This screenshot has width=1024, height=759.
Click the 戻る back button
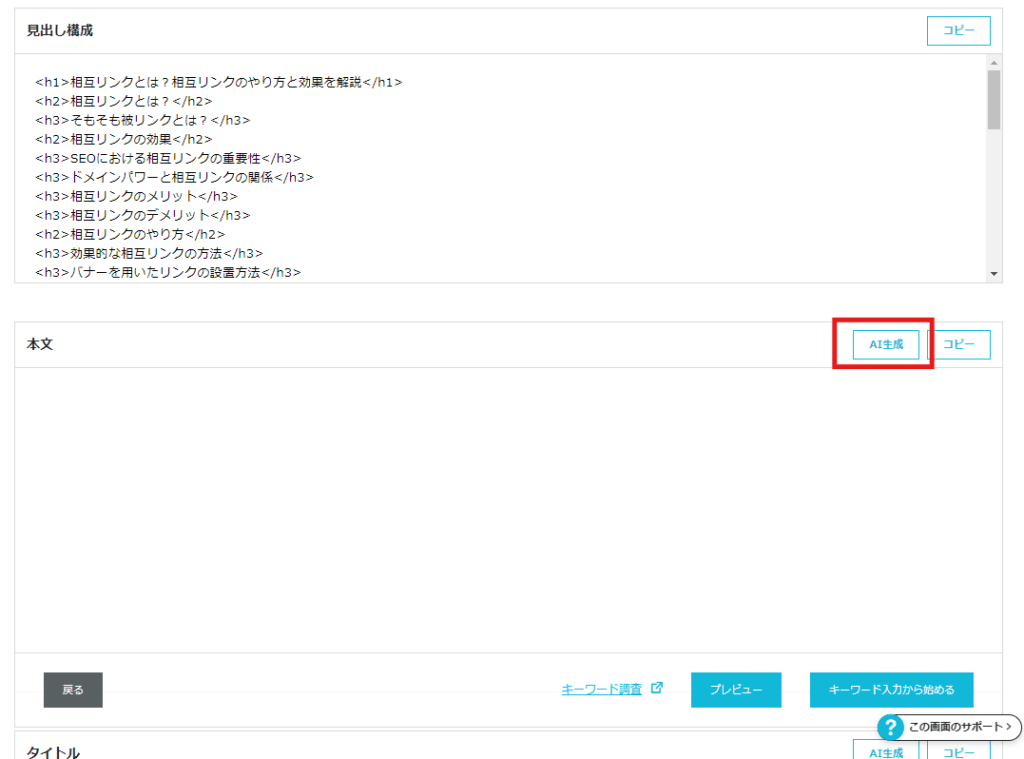tap(73, 689)
